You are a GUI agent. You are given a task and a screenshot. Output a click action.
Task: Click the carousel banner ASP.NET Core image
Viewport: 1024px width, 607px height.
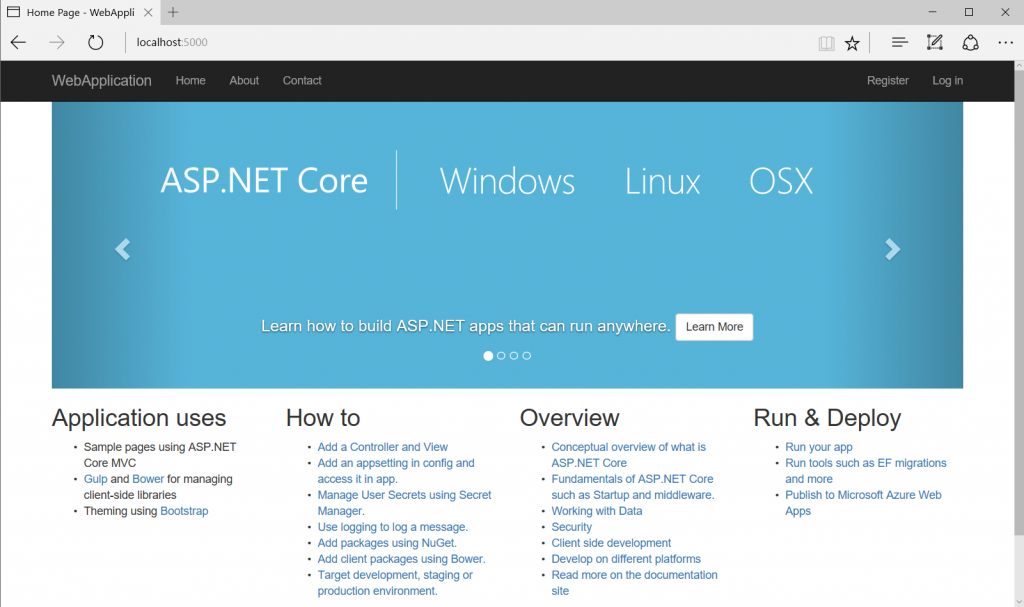point(507,245)
